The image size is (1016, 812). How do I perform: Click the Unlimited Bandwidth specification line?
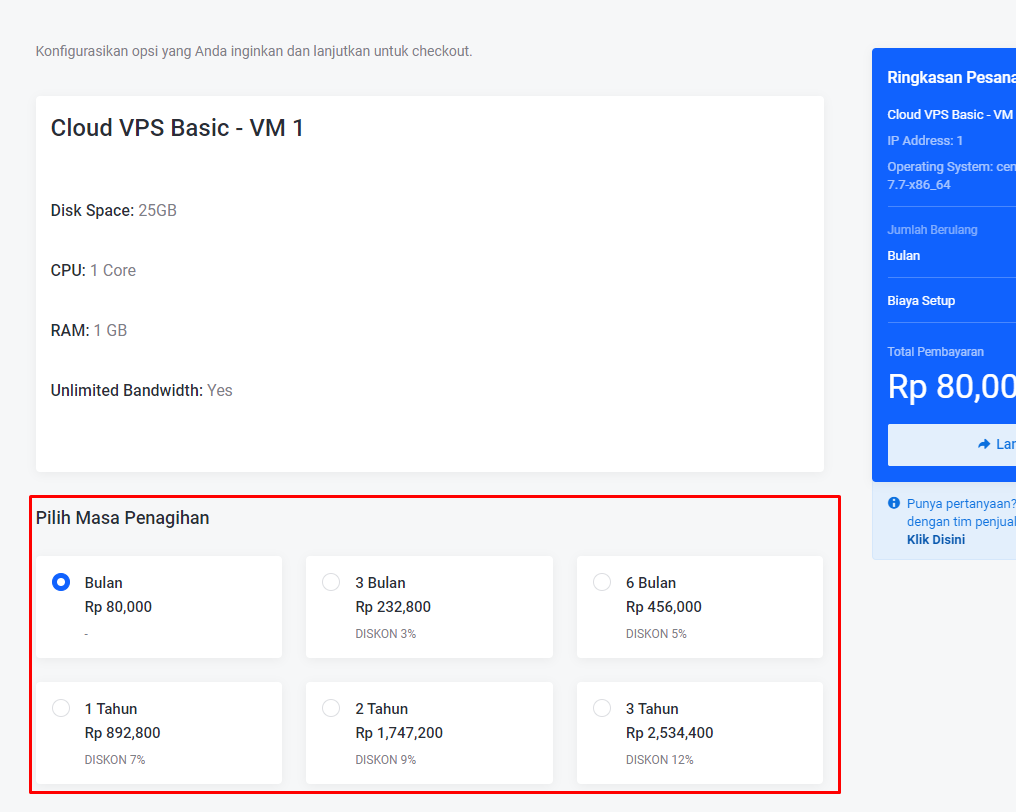pyautogui.click(x=141, y=390)
